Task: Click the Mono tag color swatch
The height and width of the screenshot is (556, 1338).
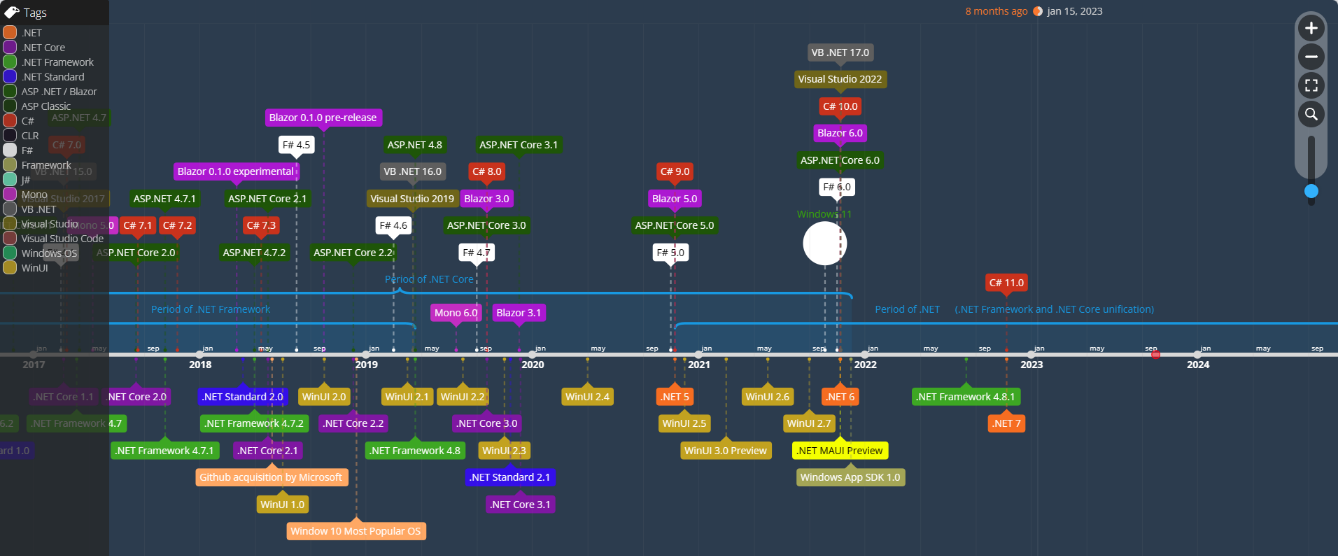Action: point(10,194)
